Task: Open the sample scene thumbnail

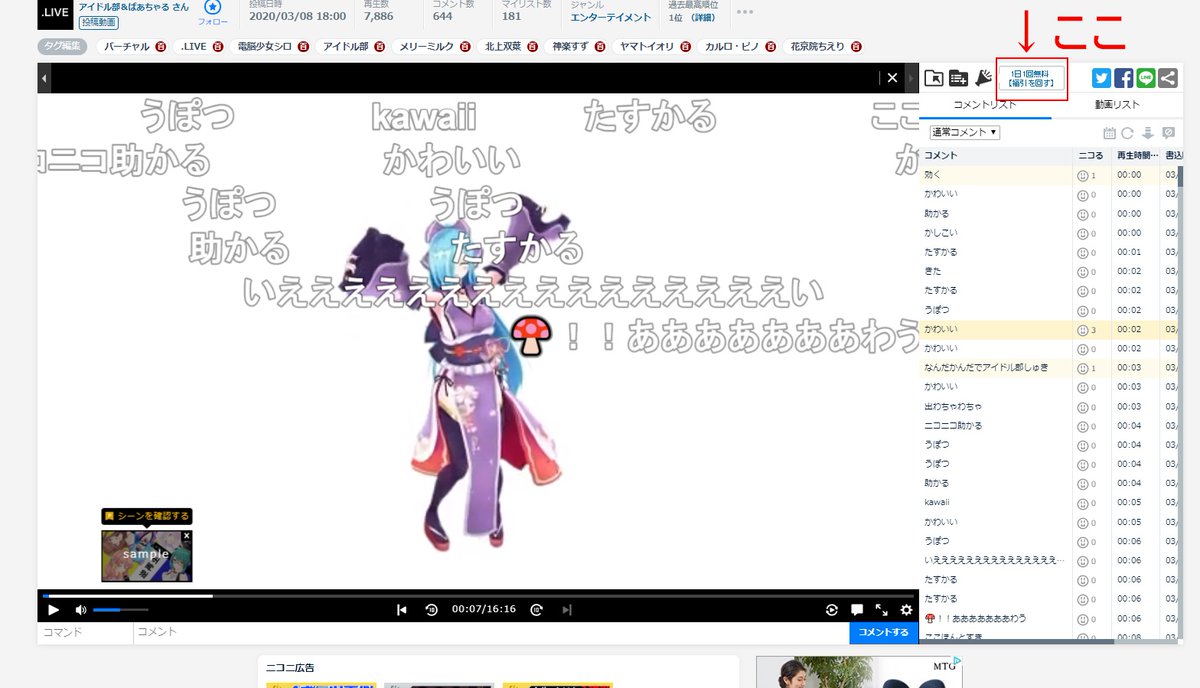Action: [x=146, y=556]
